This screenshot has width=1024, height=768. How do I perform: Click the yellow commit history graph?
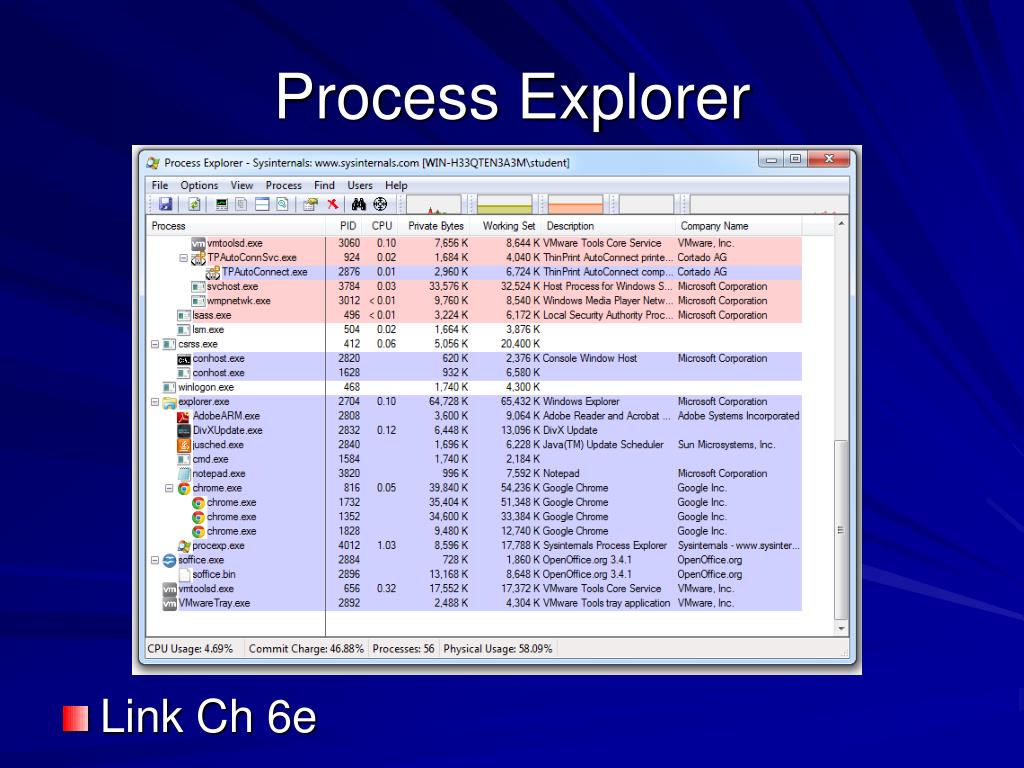(x=505, y=204)
